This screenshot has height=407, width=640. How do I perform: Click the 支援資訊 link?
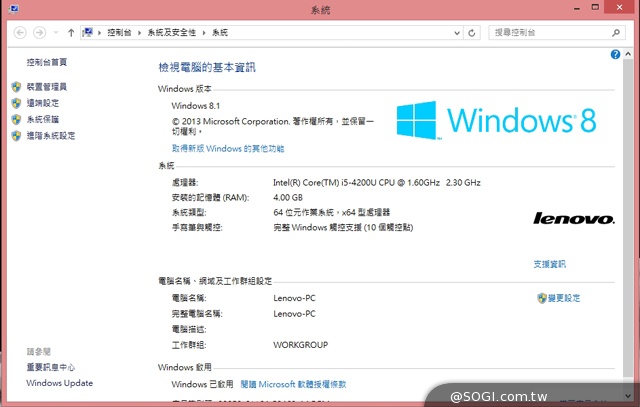click(549, 264)
